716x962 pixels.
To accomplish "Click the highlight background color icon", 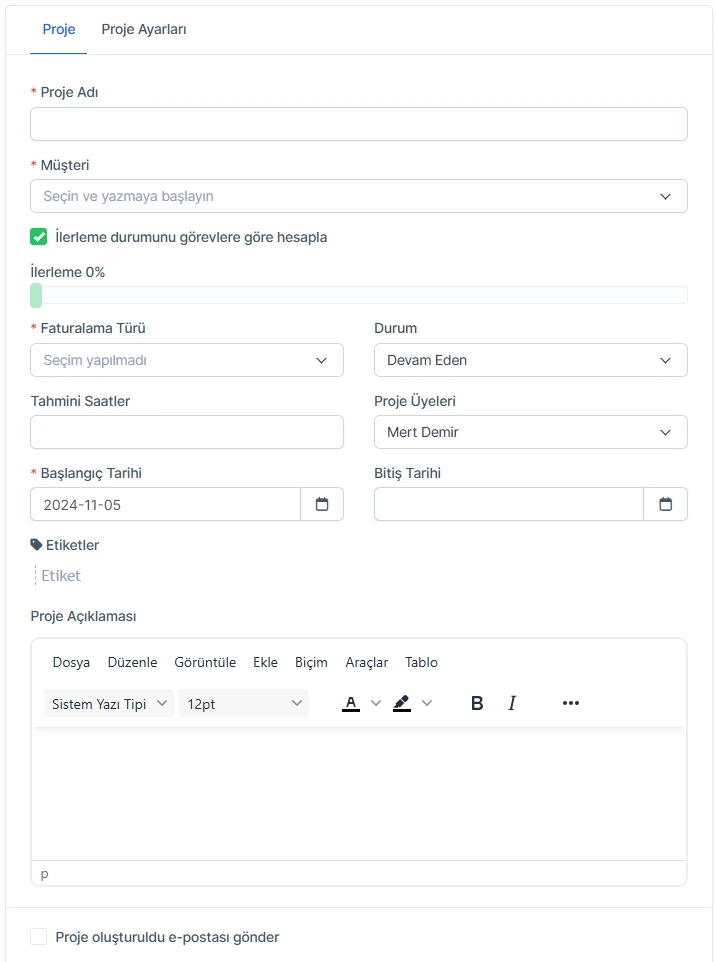I will [x=402, y=703].
